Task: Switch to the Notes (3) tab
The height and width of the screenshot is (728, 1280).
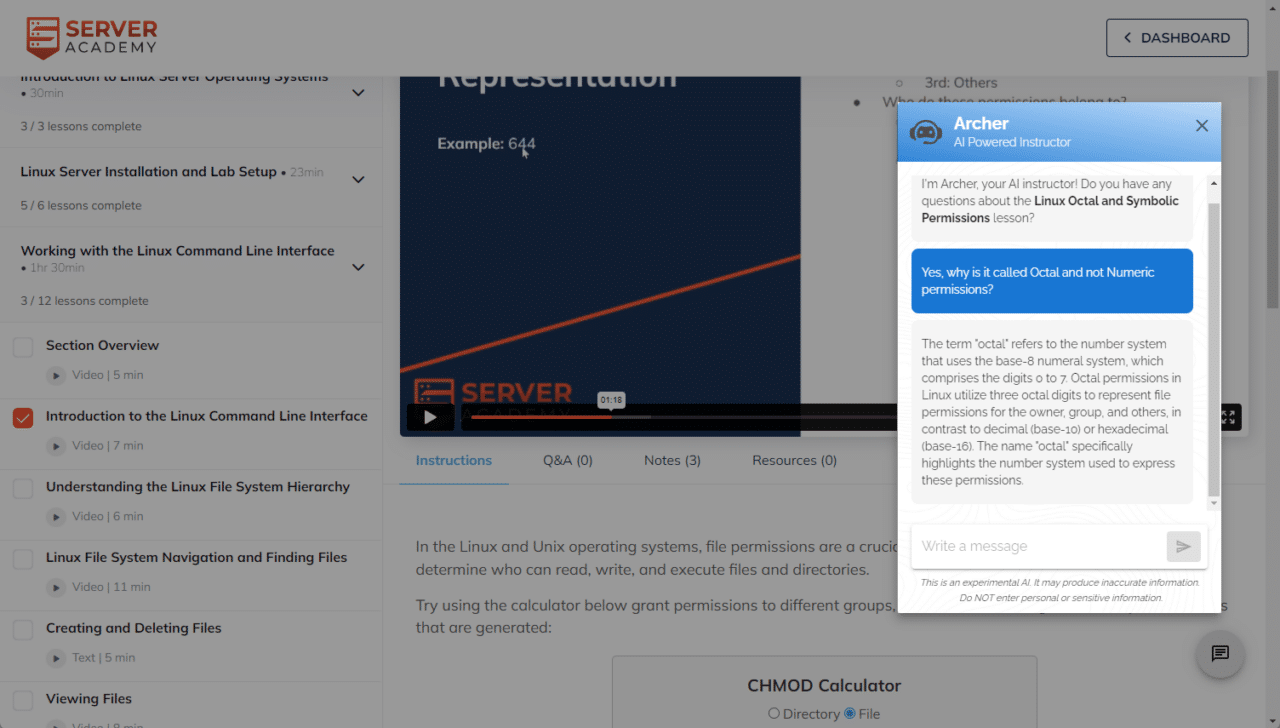Action: (x=672, y=460)
